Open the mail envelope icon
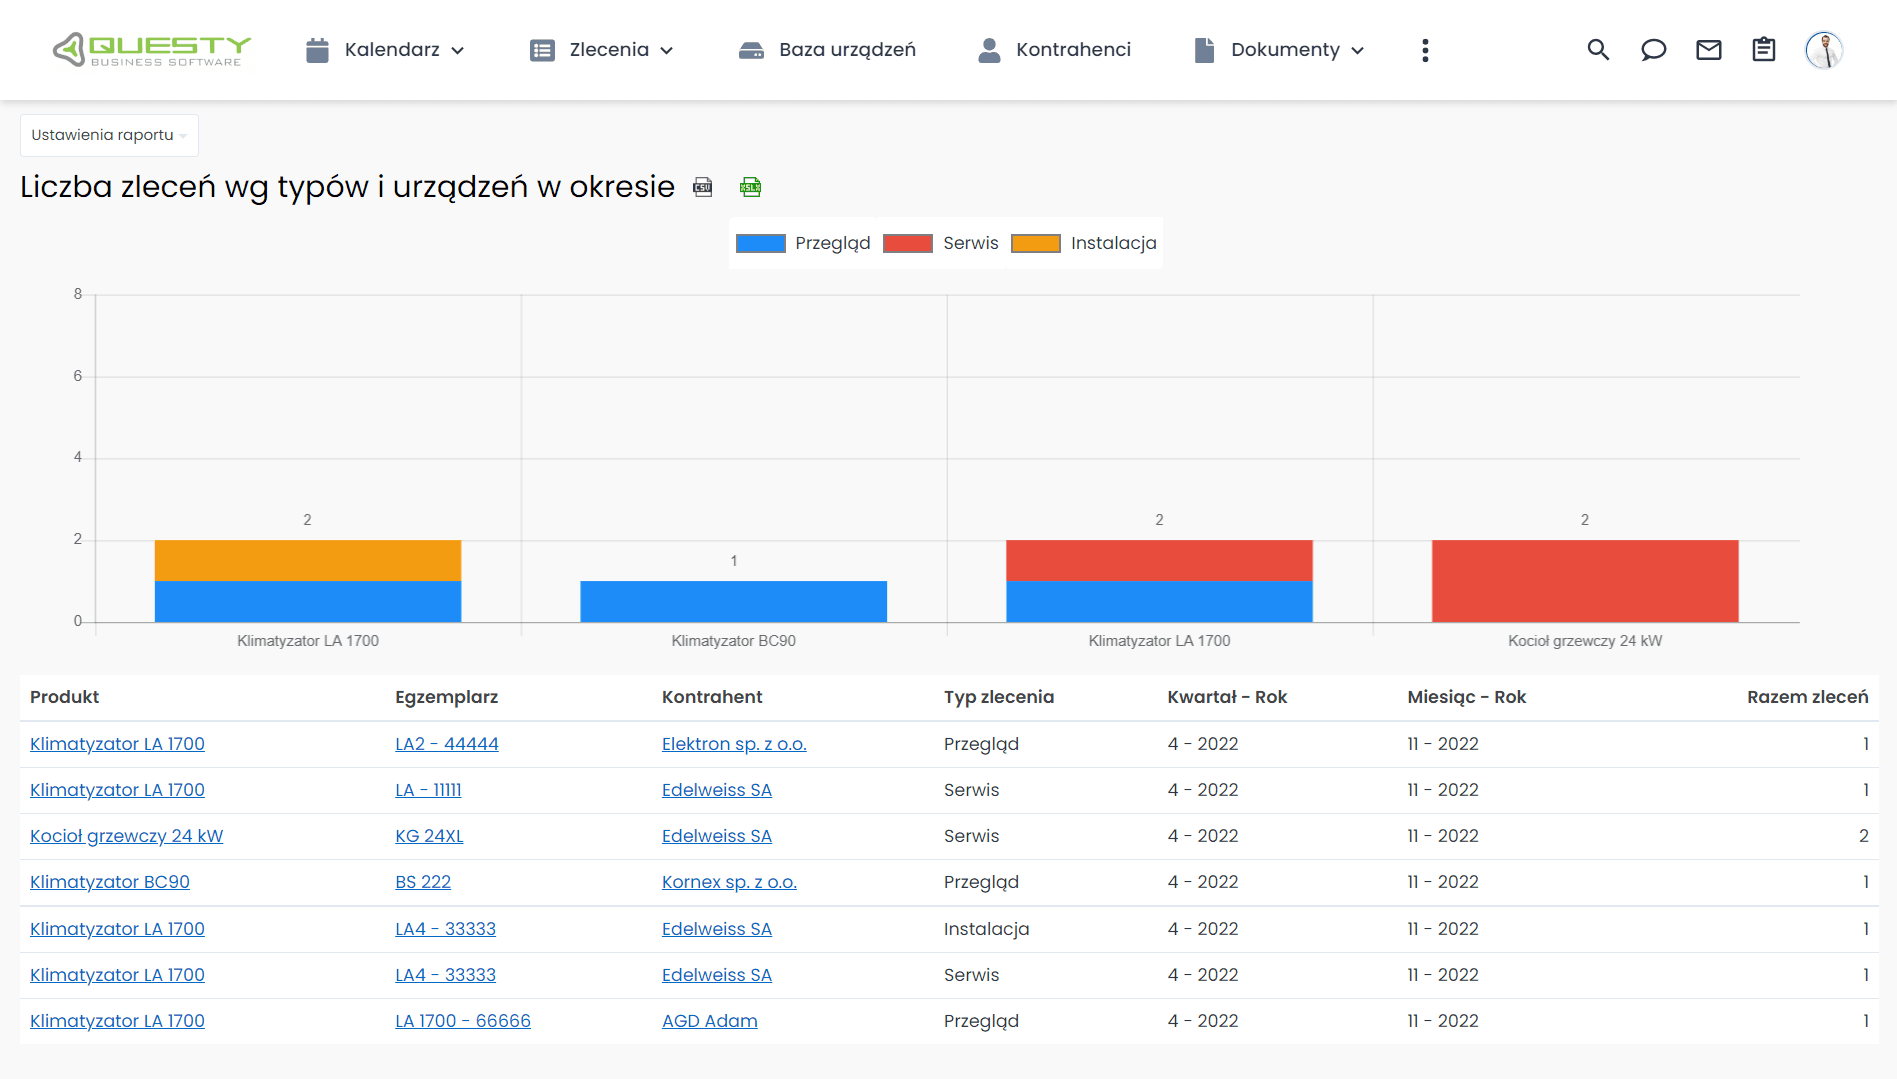1897x1079 pixels. [1709, 50]
